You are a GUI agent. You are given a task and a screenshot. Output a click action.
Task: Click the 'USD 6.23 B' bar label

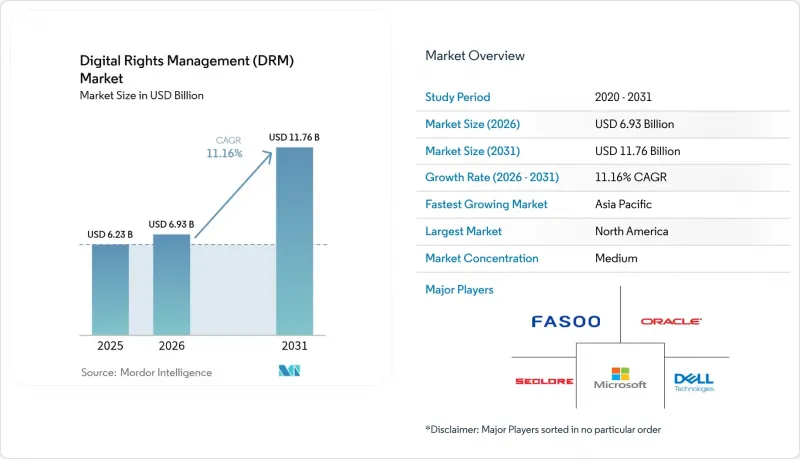point(110,235)
